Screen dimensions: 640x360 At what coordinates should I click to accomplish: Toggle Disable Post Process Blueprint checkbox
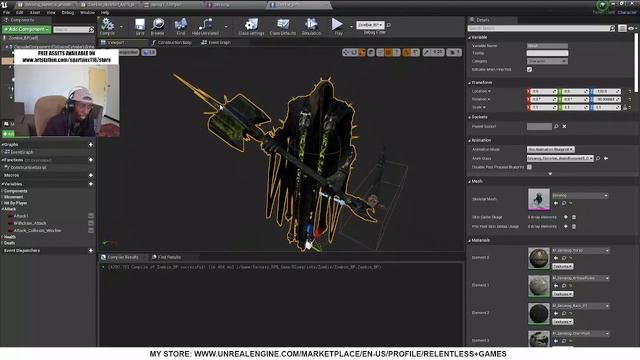click(x=529, y=167)
